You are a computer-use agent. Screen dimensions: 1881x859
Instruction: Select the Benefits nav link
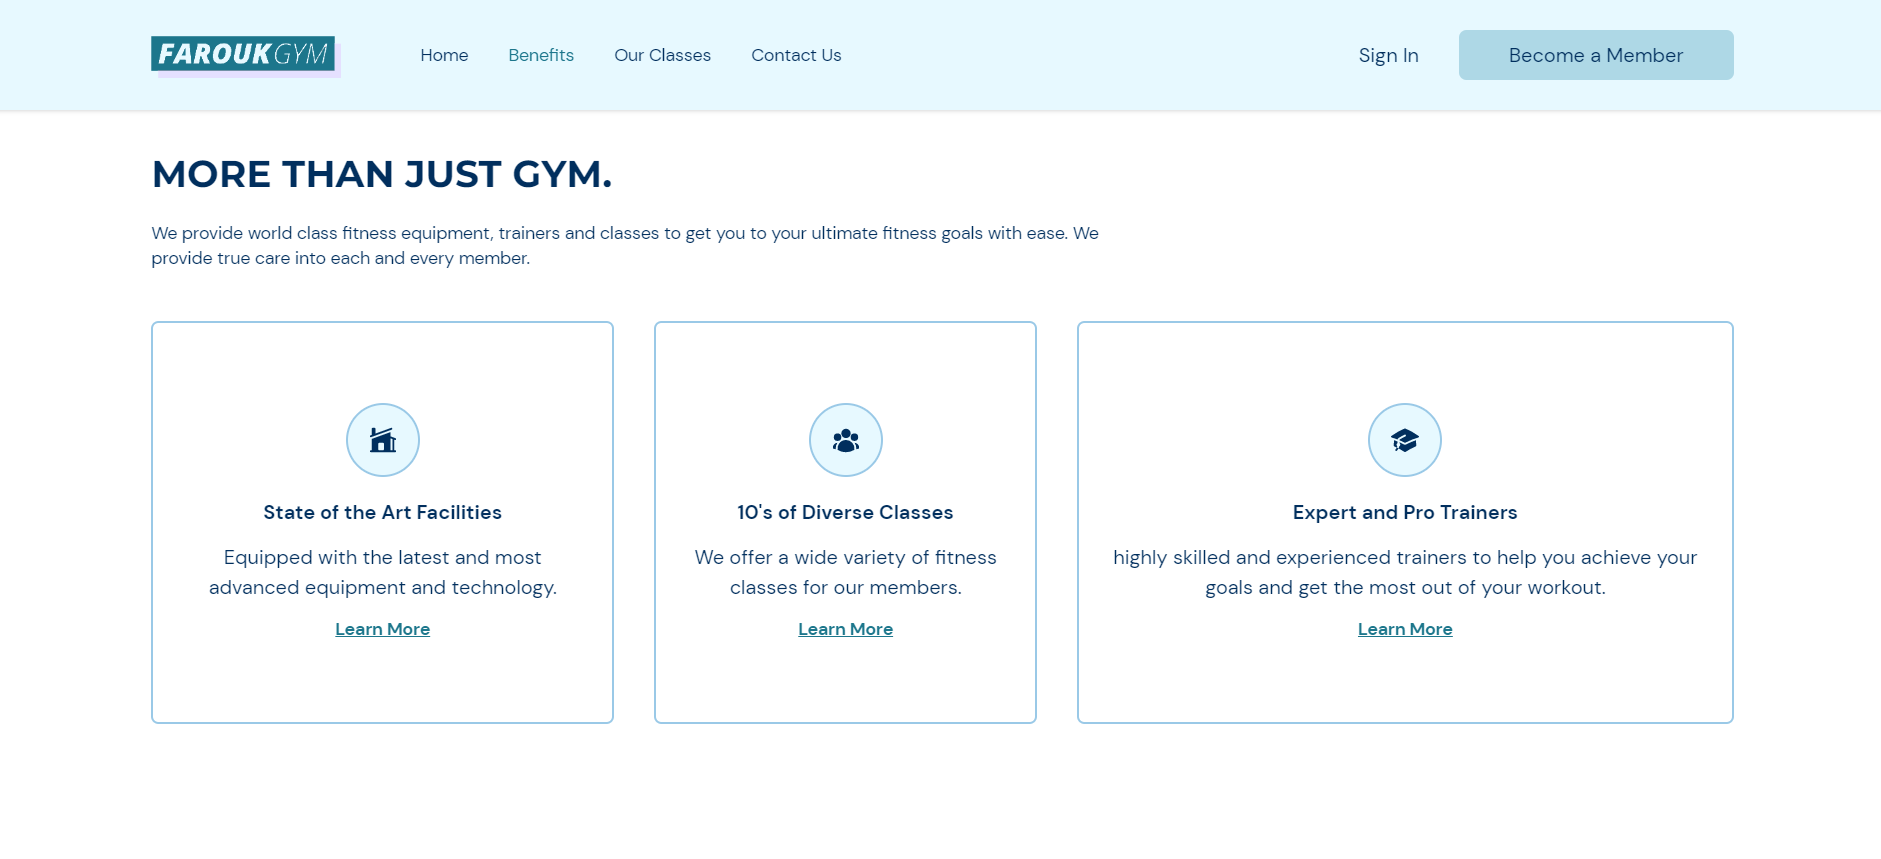coord(541,55)
